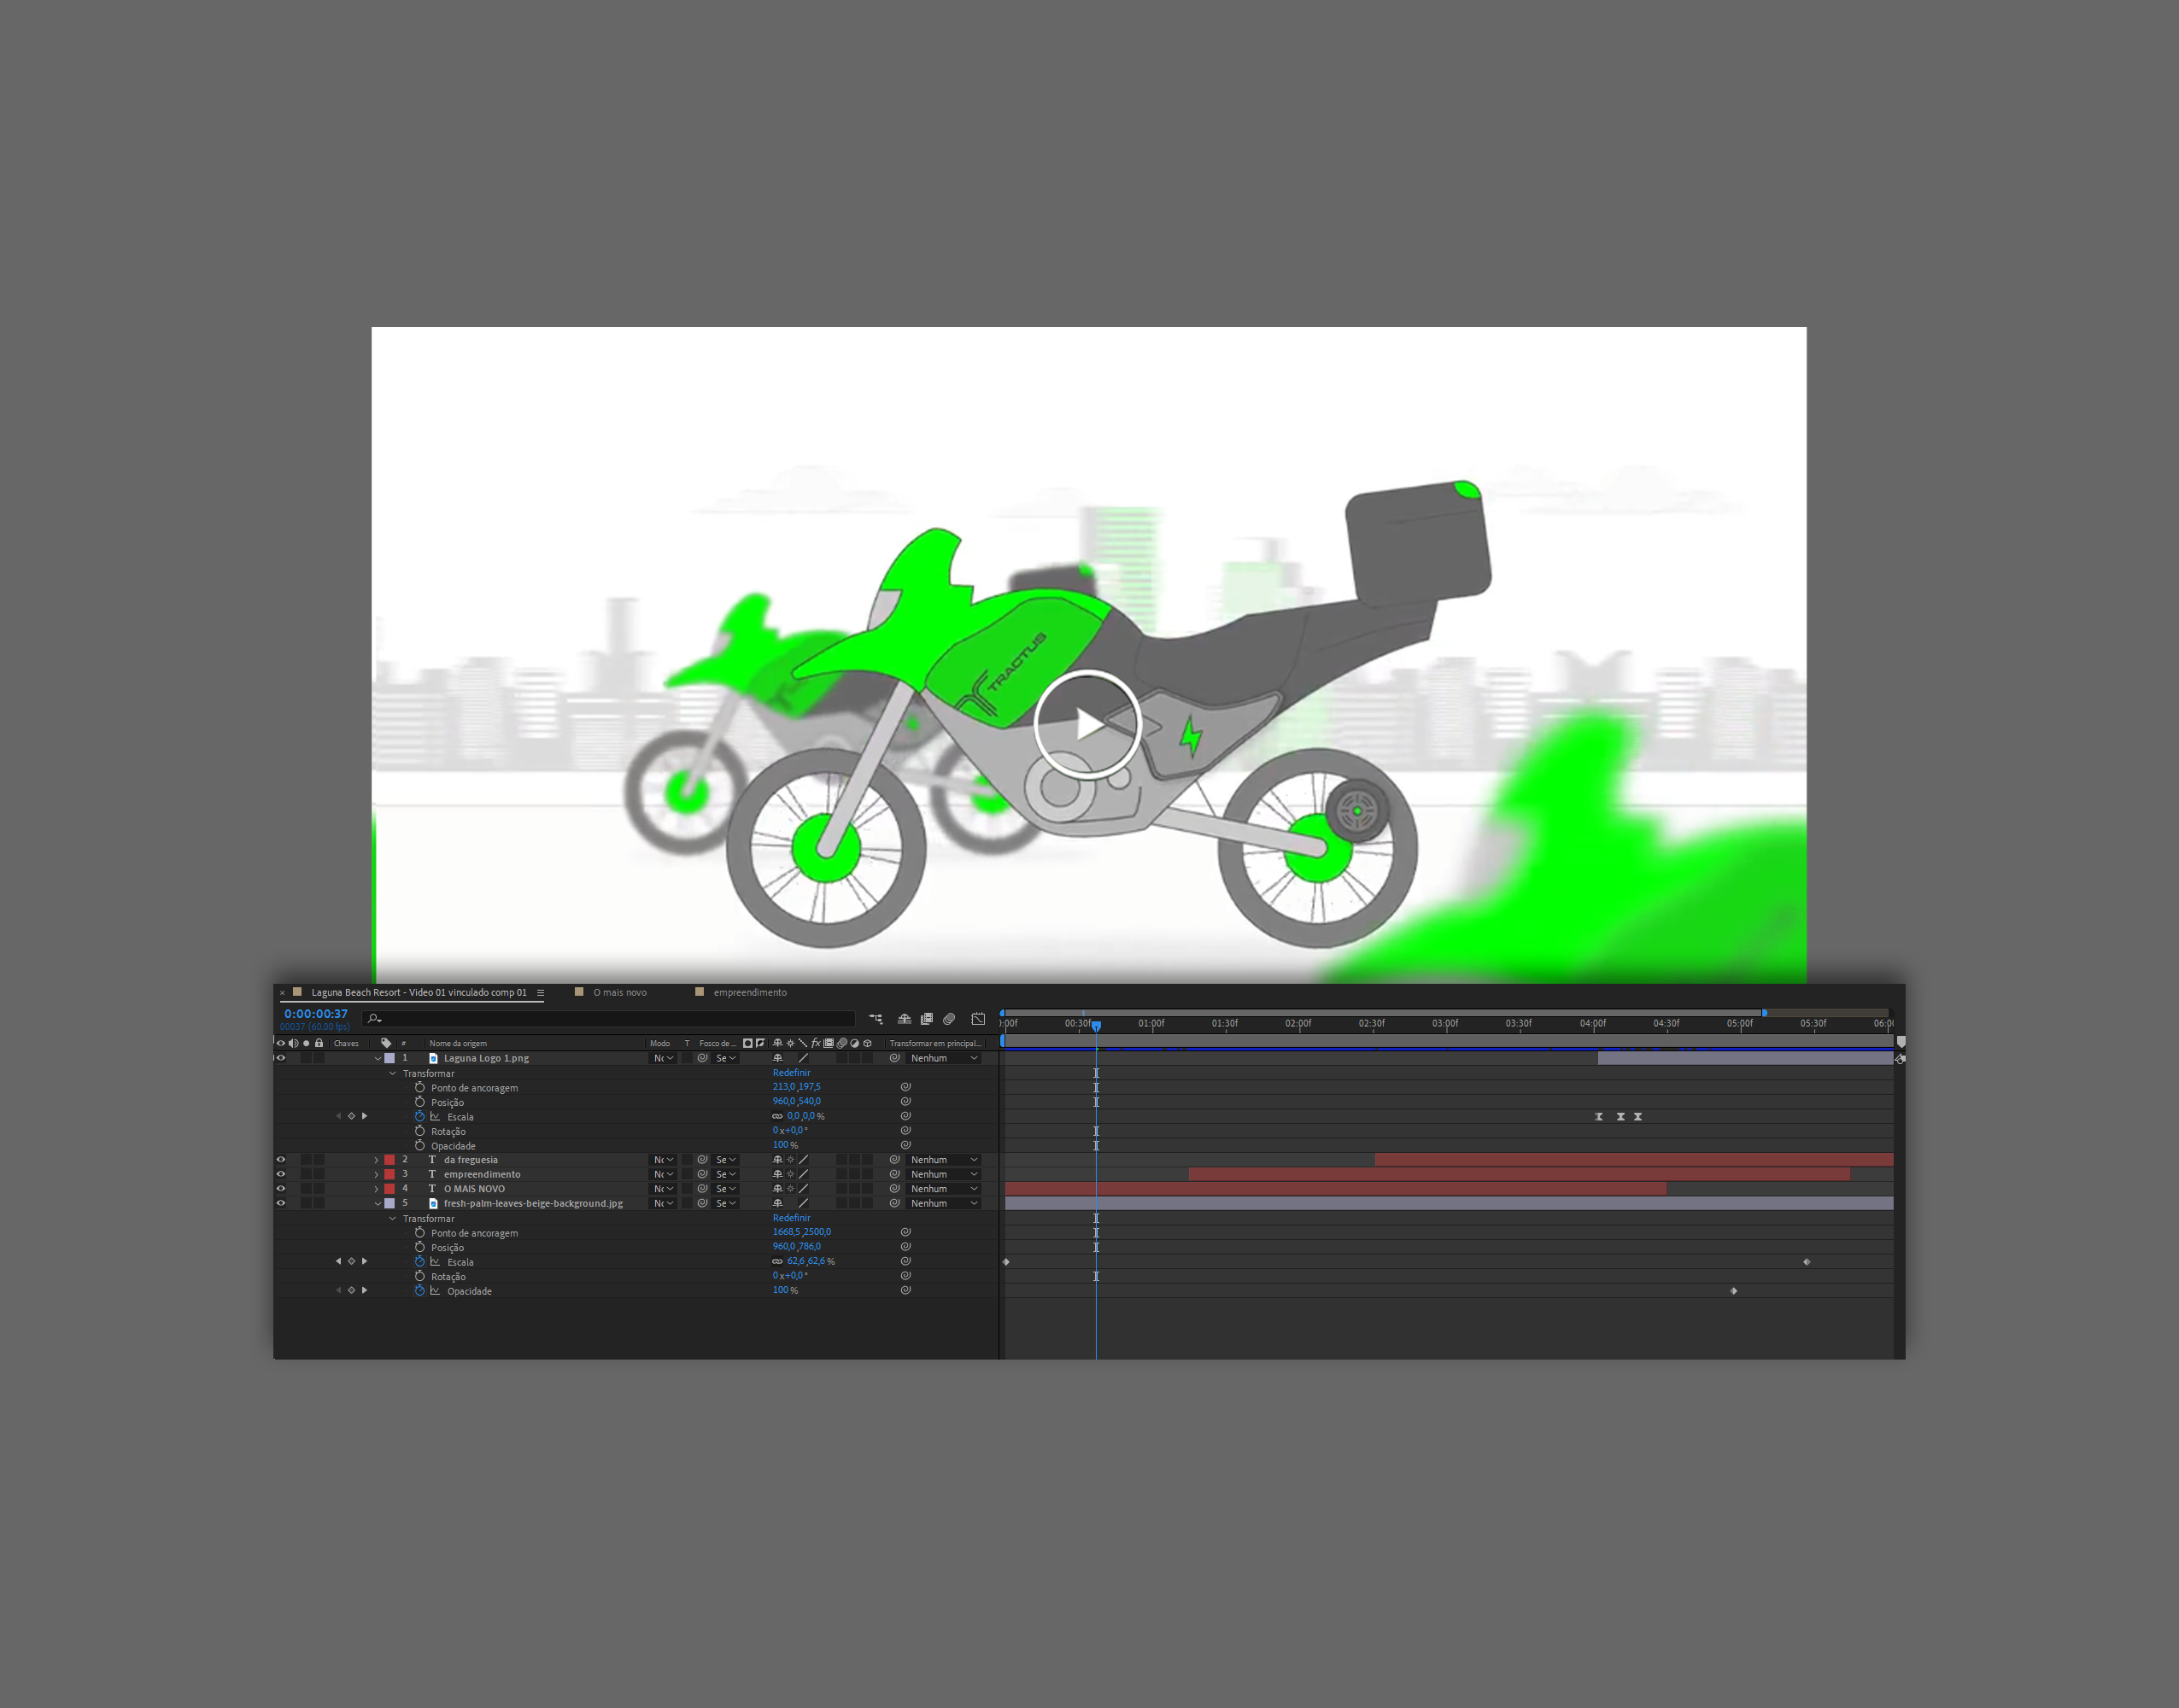
Task: Open the 'empreendimento' composition tab
Action: 749,993
